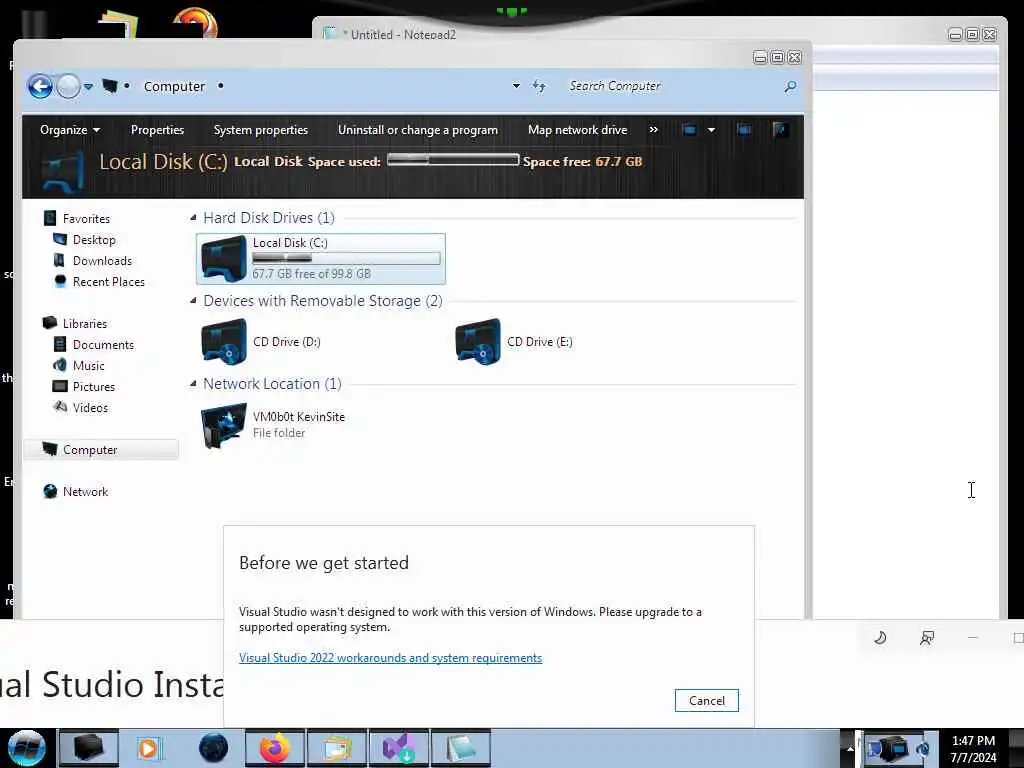1024x768 pixels.
Task: Click the Local Disk details pane icon
Action: pyautogui.click(x=62, y=172)
